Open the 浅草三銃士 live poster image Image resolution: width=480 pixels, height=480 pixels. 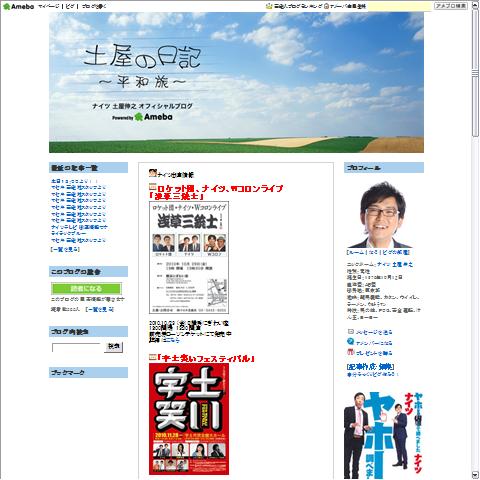pos(189,257)
